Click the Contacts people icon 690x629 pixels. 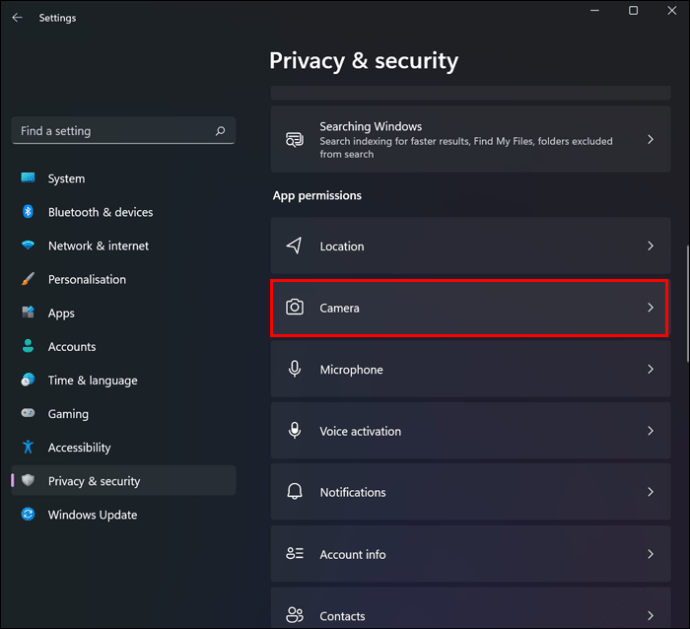pos(295,615)
